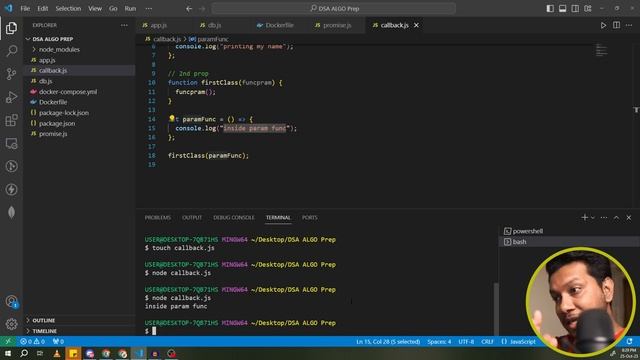Open the PORTS panel tab
Image resolution: width=640 pixels, height=360 pixels.
[309, 218]
